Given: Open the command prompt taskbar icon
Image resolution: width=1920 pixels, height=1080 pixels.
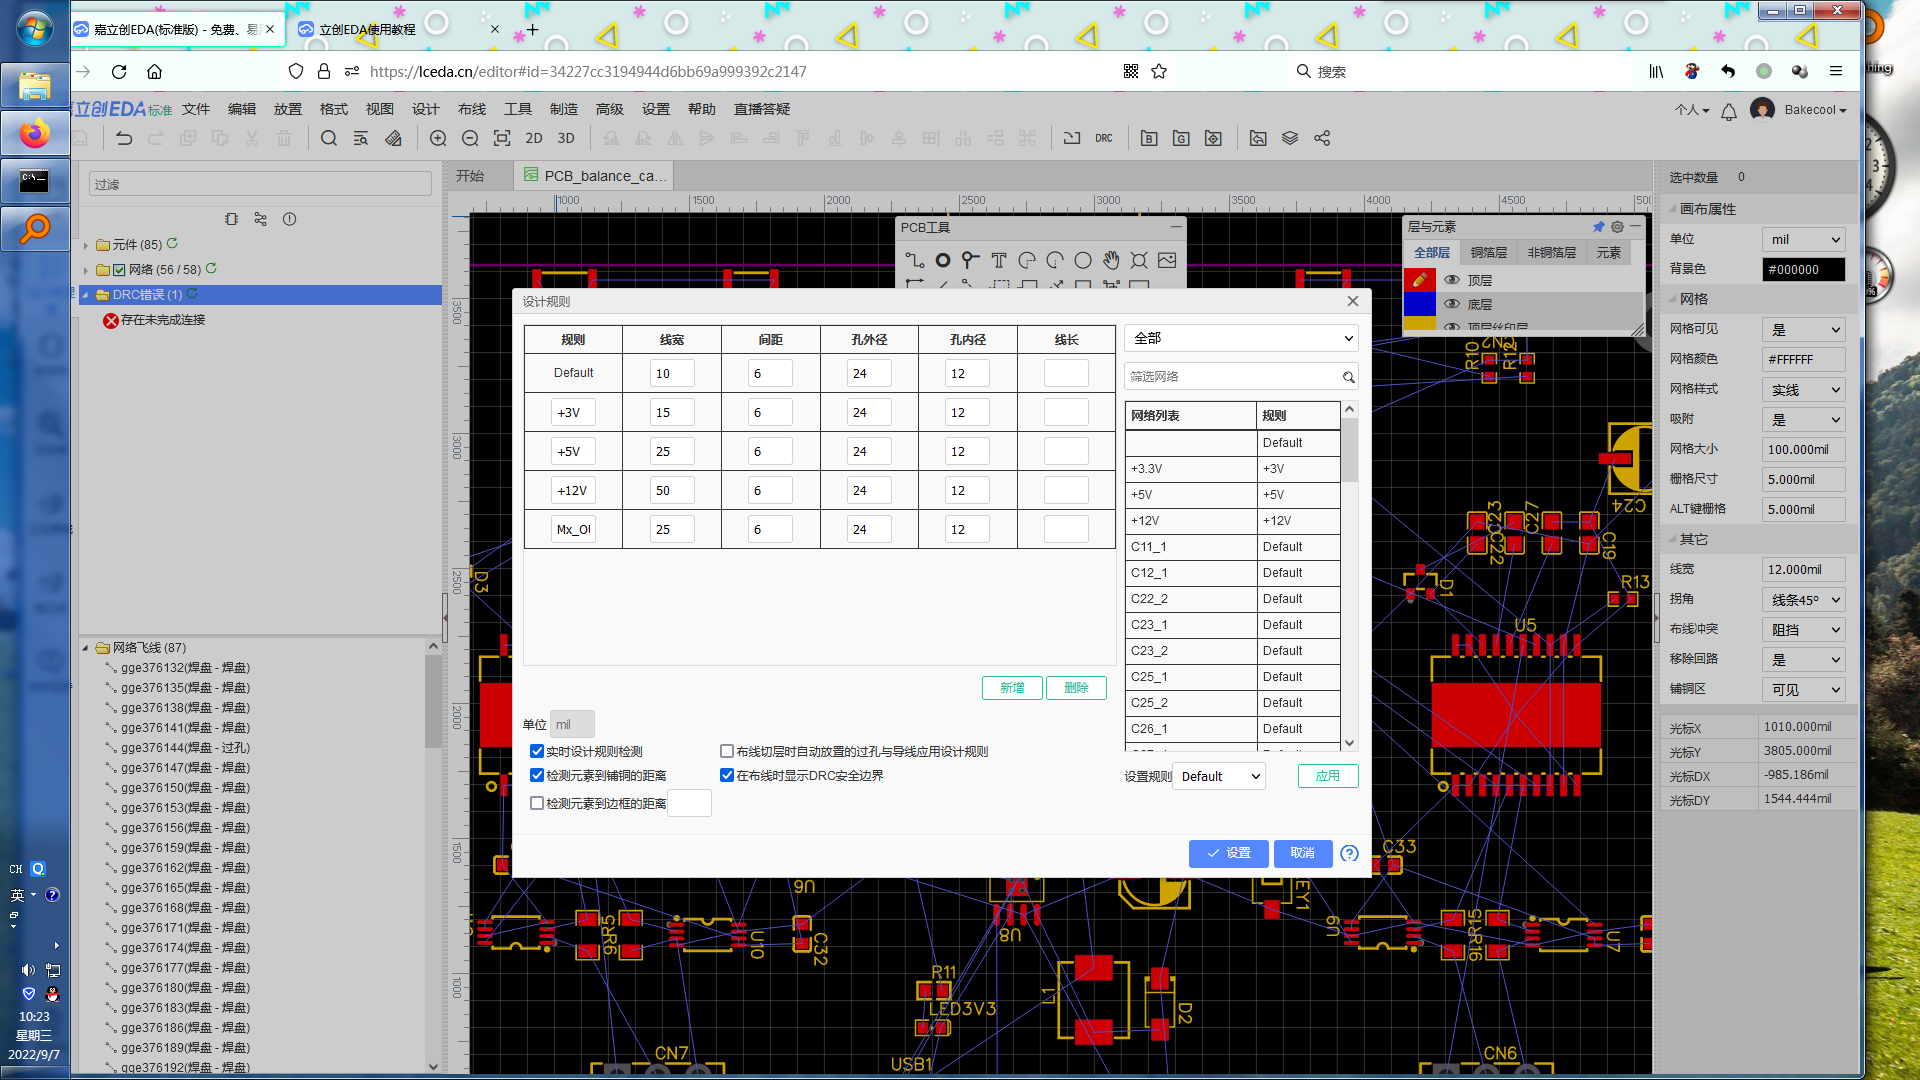Looking at the screenshot, I should (35, 181).
